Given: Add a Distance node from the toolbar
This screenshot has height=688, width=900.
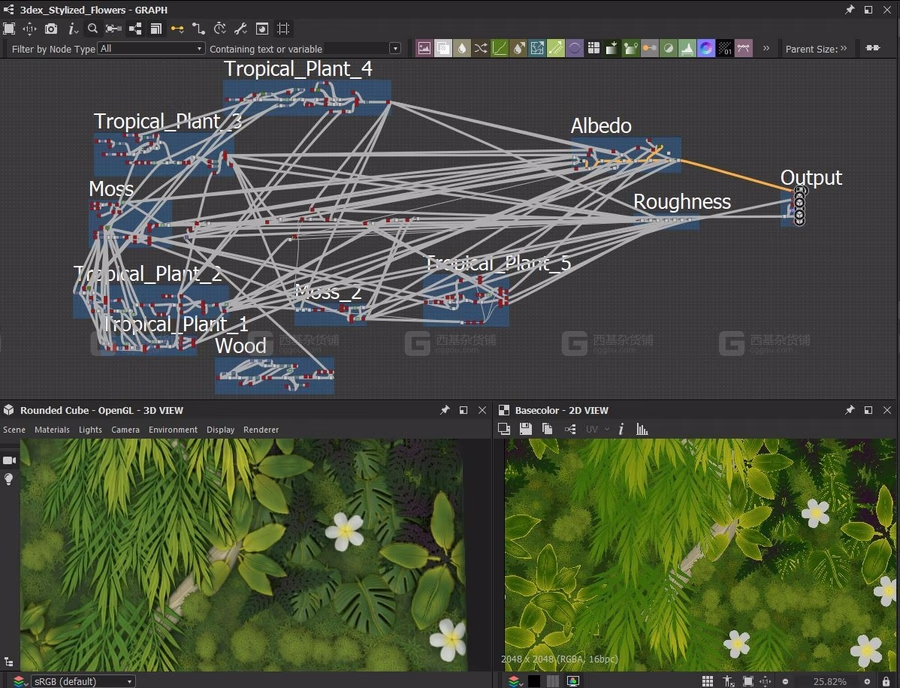Looking at the screenshot, I should pyautogui.click(x=556, y=48).
